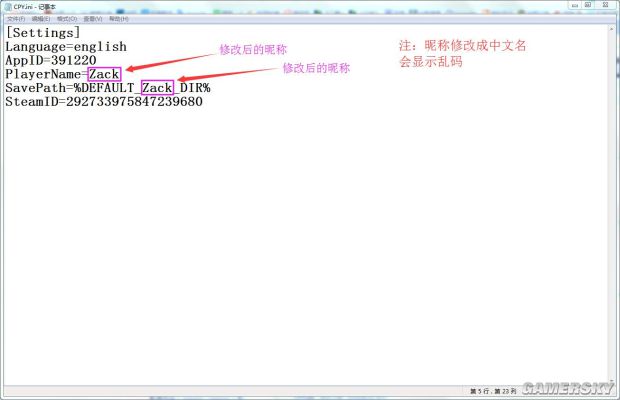Open the 帮助(H) Help menu
Viewport: 620px width, 400px height.
[118, 18]
